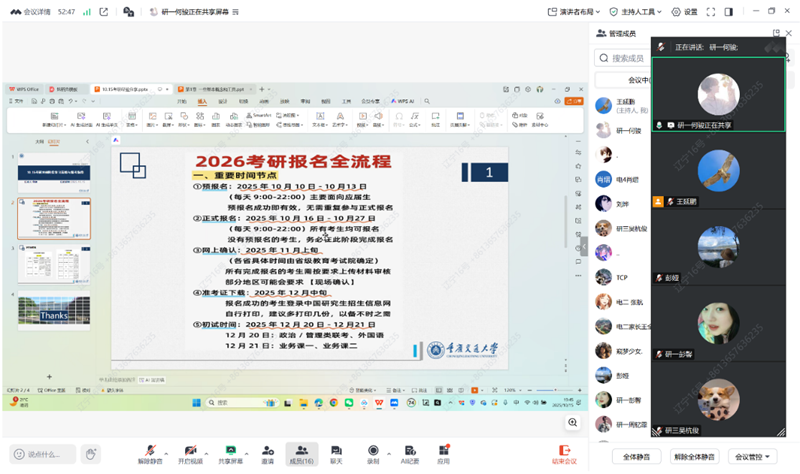Select the 成员(16) members tab

(x=301, y=454)
